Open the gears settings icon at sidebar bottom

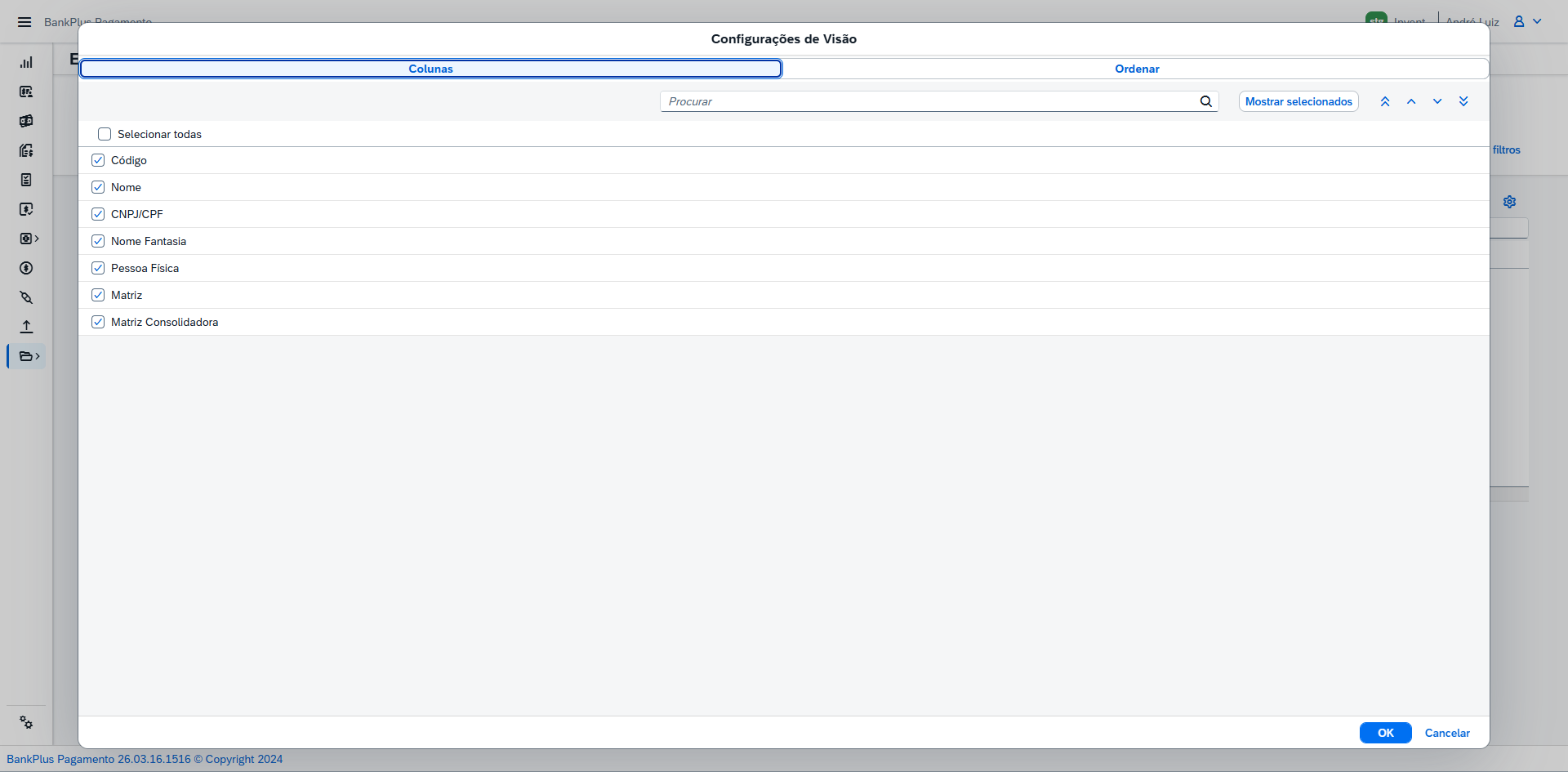[x=26, y=723]
